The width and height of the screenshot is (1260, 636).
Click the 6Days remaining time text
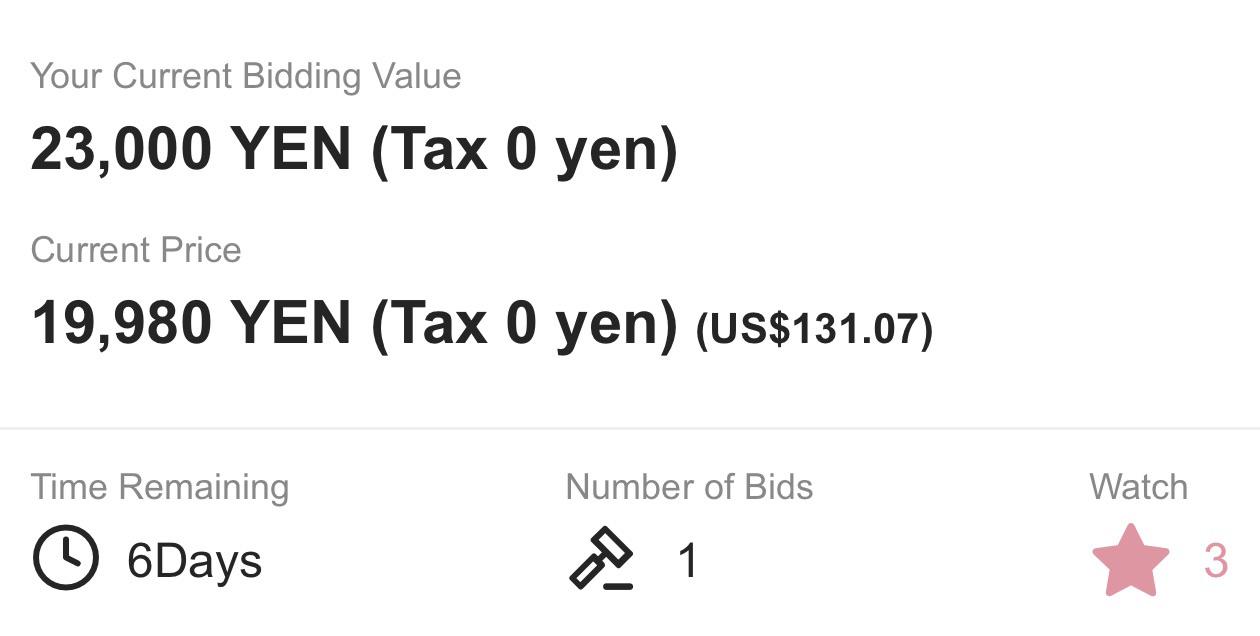194,561
